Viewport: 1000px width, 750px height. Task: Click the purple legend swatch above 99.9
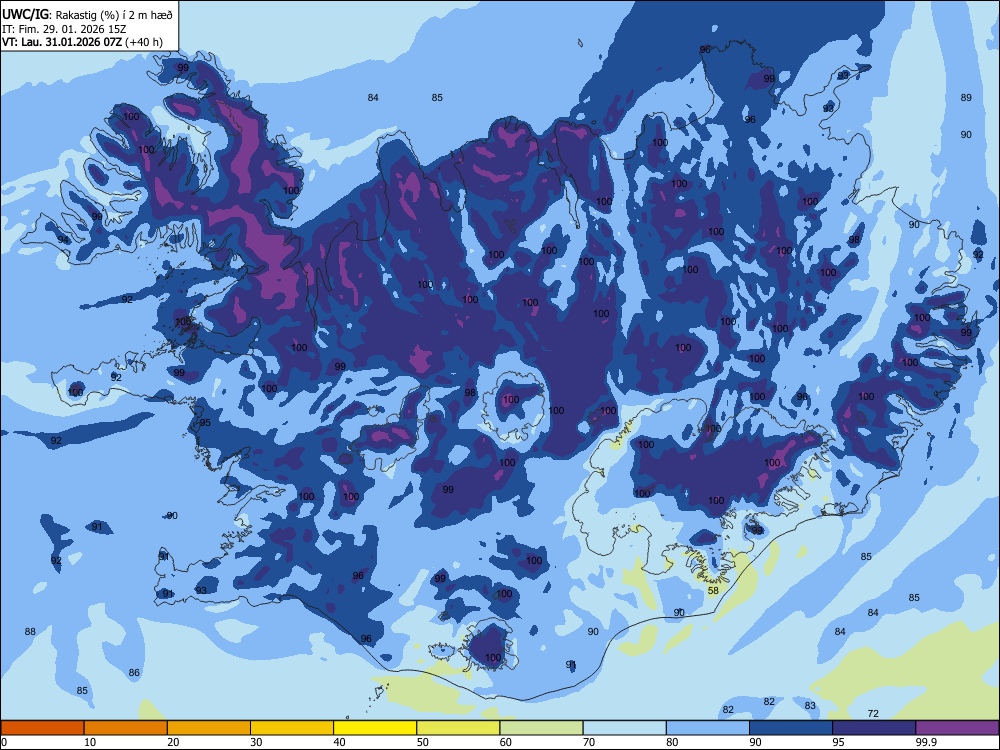point(957,728)
